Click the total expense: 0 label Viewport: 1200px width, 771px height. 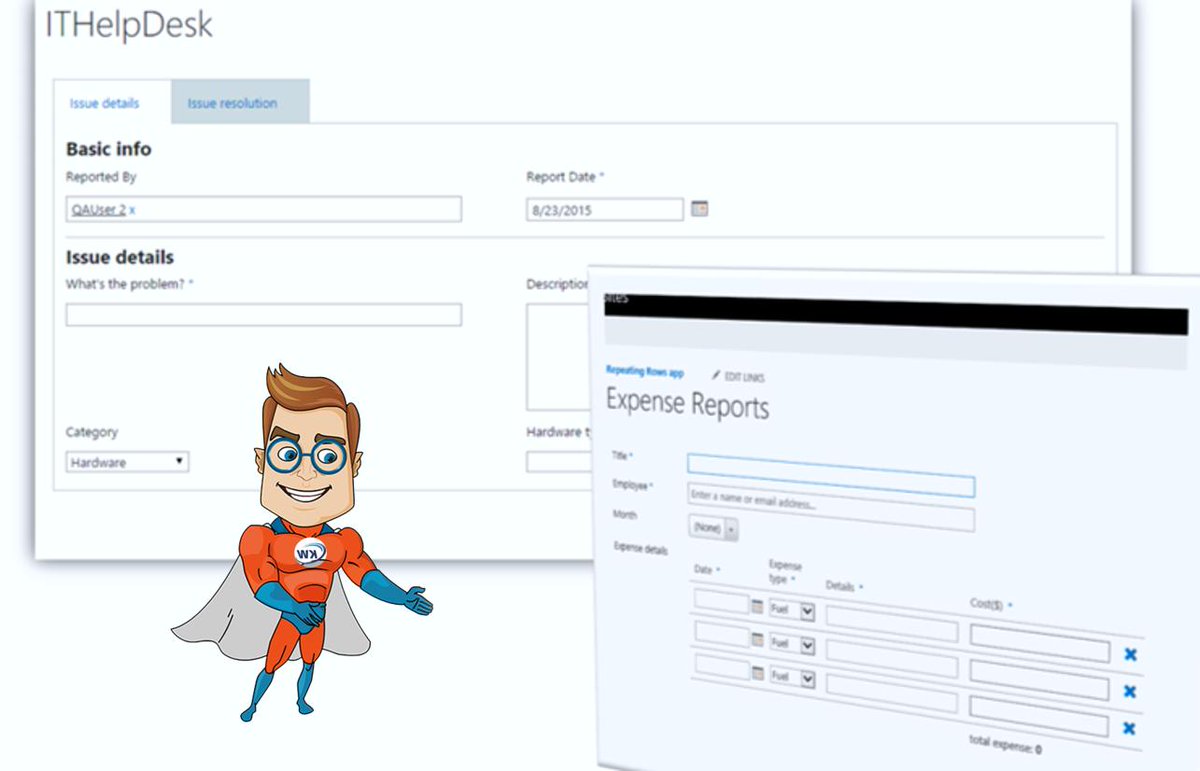pos(1005,744)
